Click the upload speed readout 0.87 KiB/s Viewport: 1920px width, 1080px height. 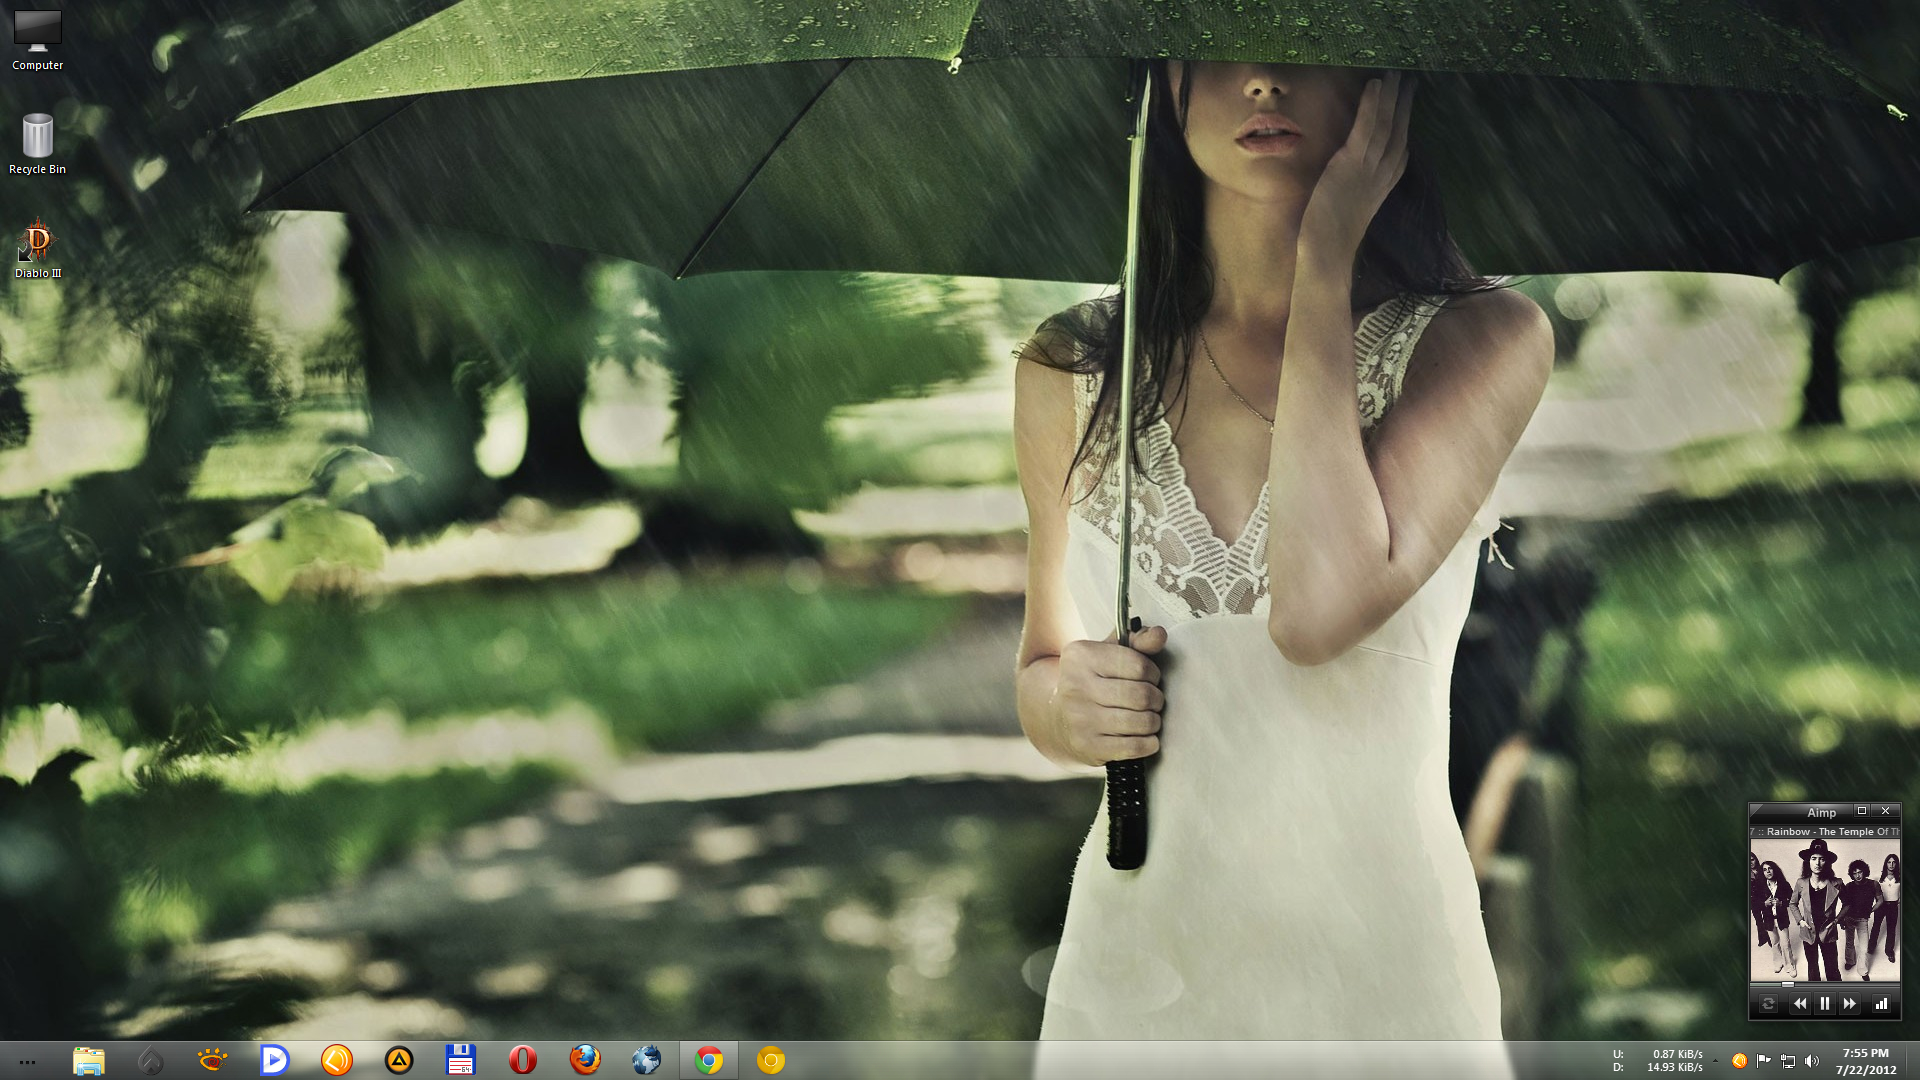pyautogui.click(x=1678, y=1054)
